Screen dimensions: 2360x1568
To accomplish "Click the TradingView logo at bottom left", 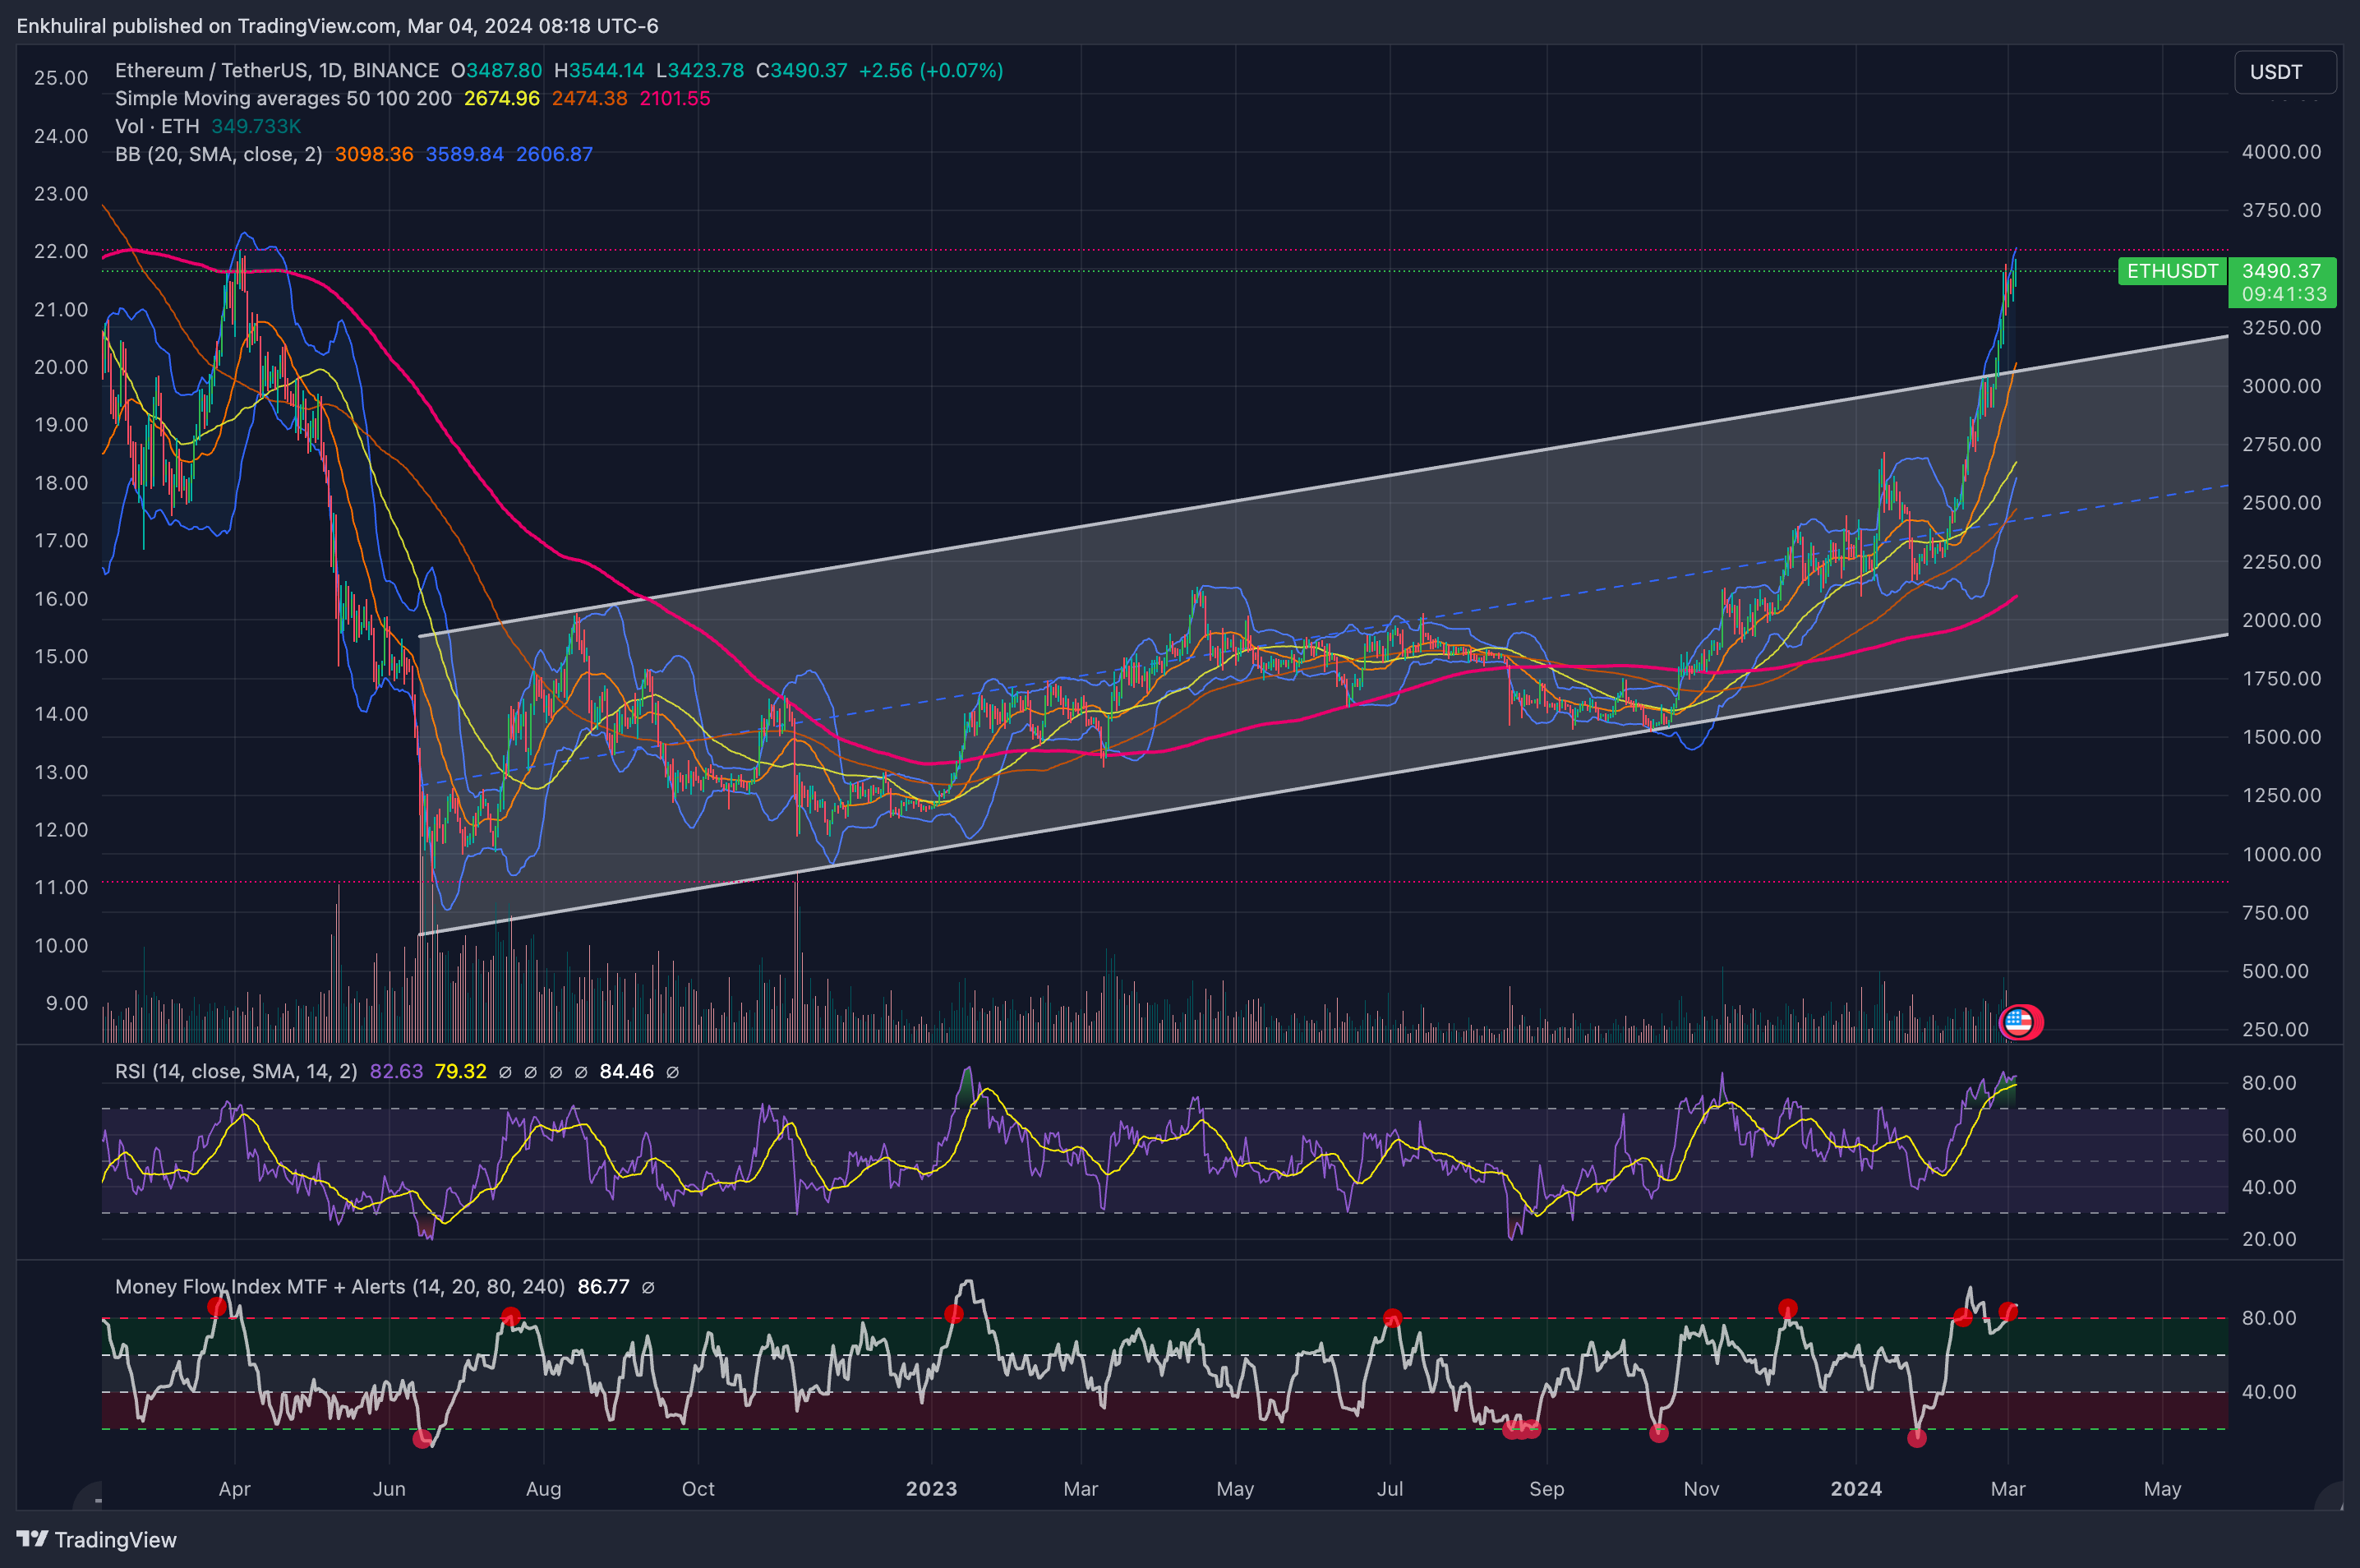I will 96,1539.
